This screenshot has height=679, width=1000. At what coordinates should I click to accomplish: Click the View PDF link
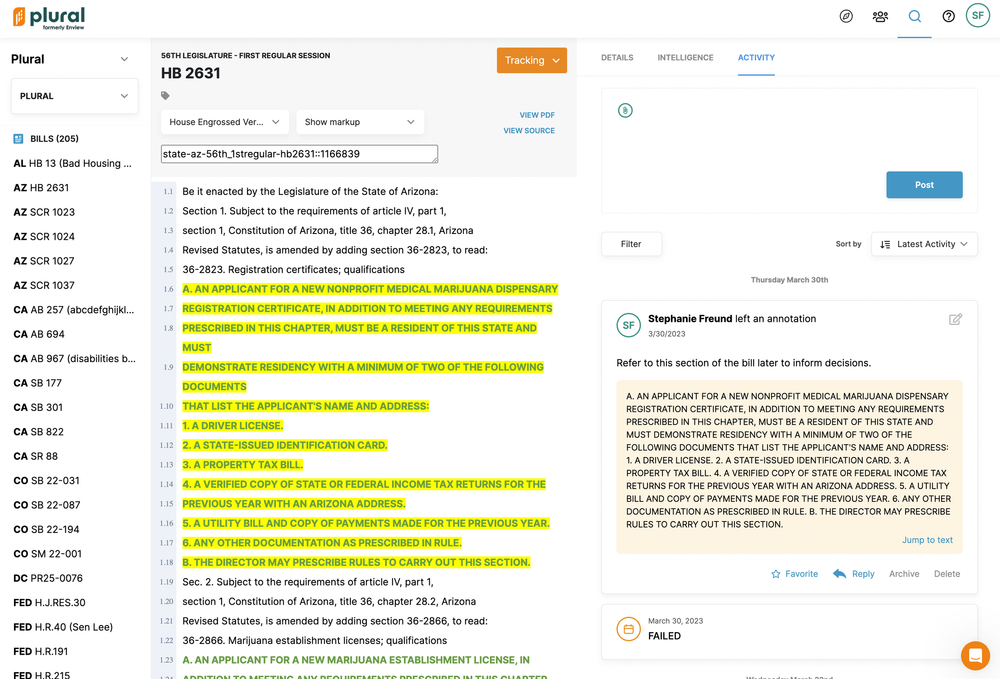537,115
